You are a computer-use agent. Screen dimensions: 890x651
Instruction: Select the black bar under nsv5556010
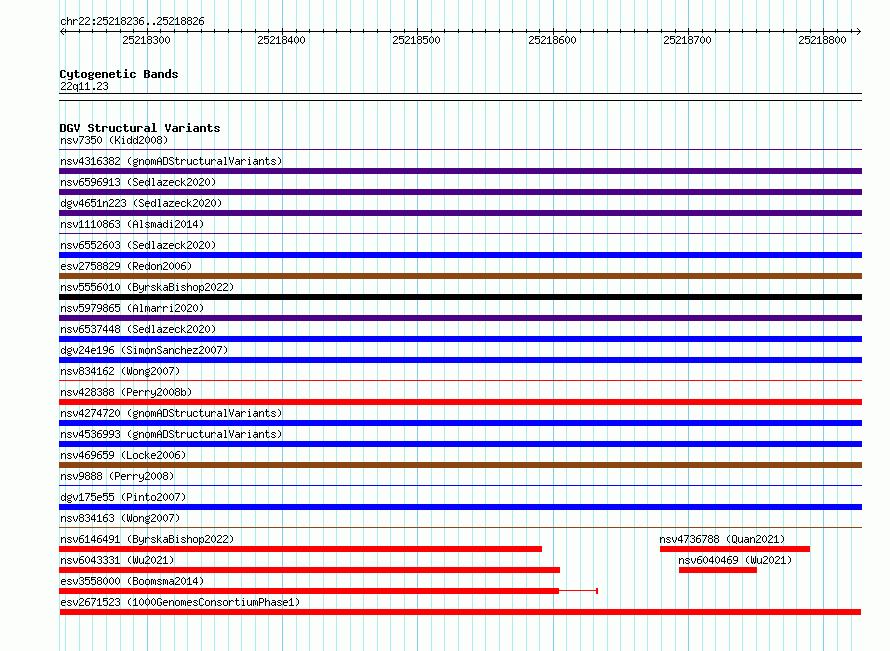pyautogui.click(x=460, y=297)
